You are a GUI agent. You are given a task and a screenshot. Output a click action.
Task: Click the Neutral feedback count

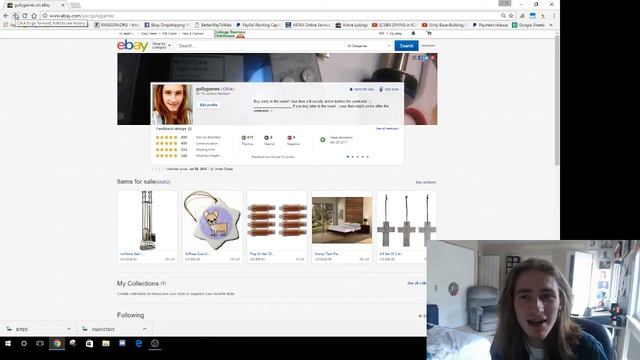click(x=268, y=138)
